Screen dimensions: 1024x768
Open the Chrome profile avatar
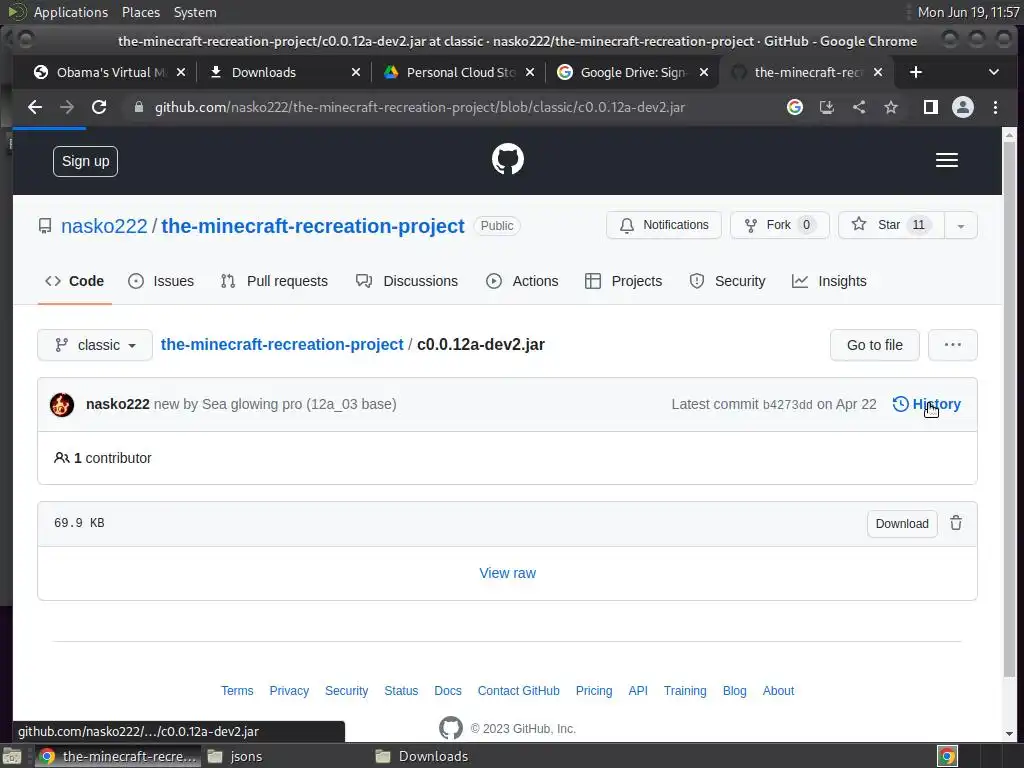click(x=963, y=107)
